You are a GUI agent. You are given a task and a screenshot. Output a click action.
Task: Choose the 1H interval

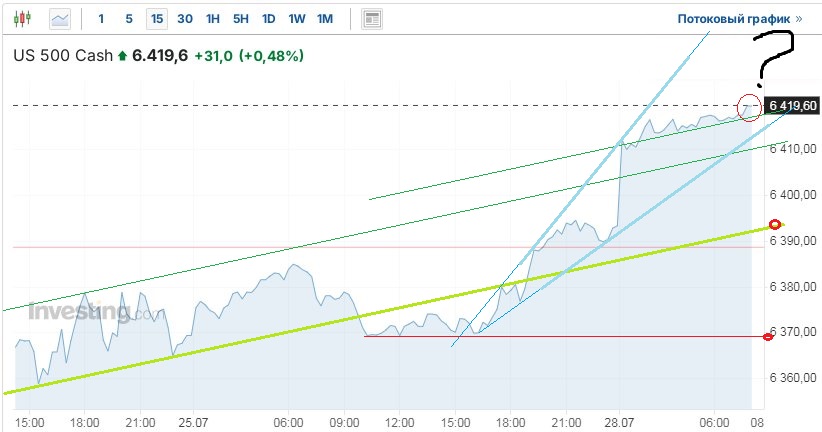213,18
